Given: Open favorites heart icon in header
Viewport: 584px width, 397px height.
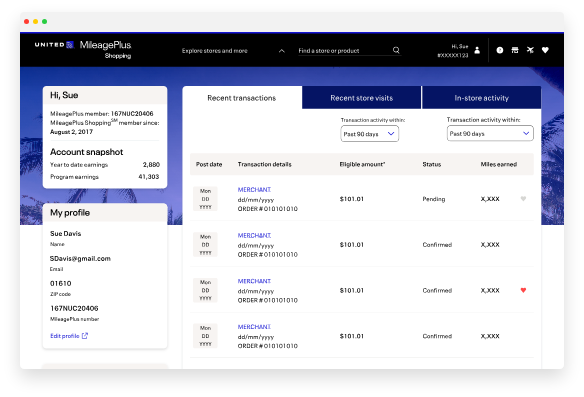Looking at the screenshot, I should click(x=545, y=50).
